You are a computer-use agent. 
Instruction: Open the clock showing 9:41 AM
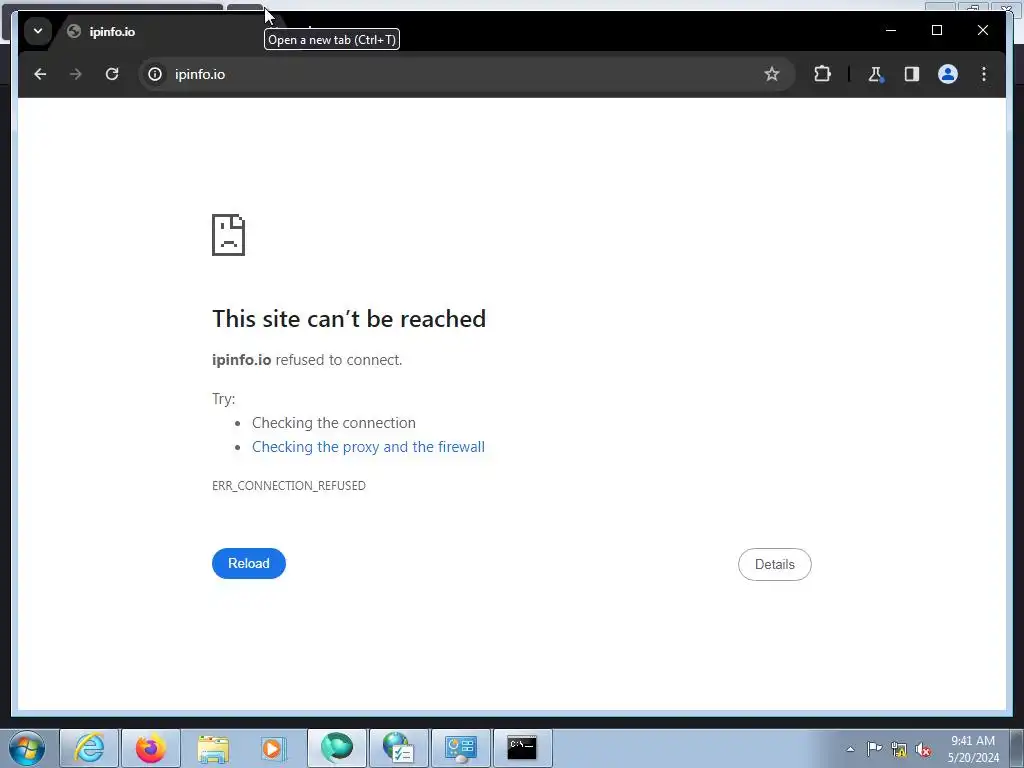click(x=972, y=749)
